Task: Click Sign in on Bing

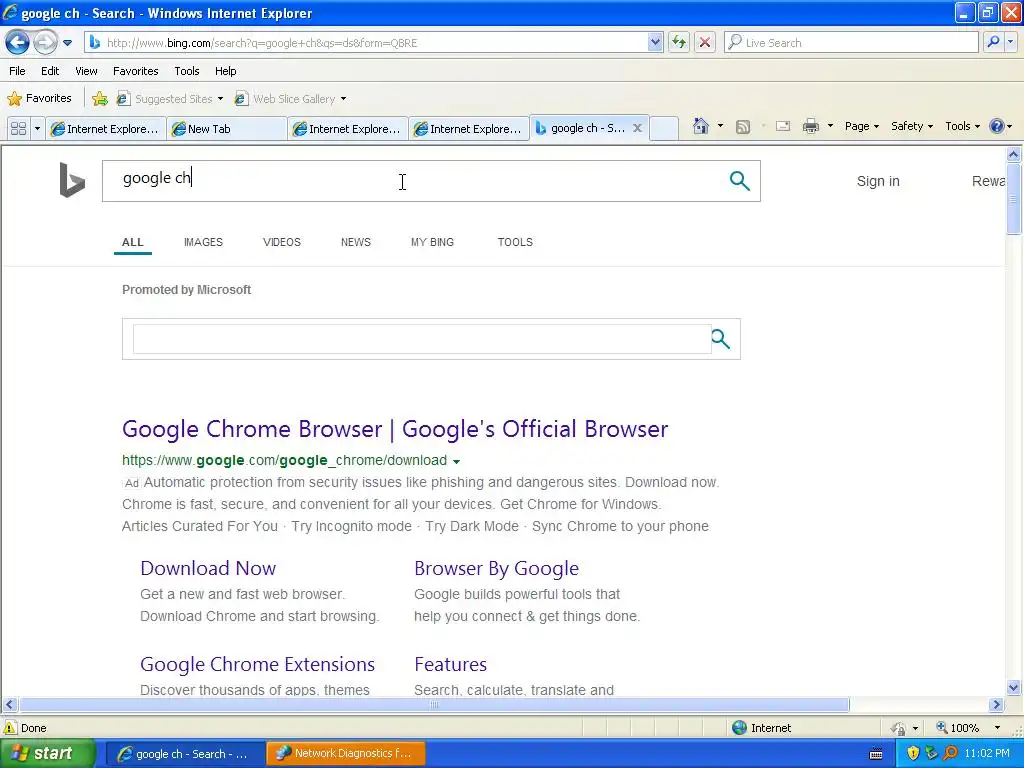Action: (x=878, y=181)
